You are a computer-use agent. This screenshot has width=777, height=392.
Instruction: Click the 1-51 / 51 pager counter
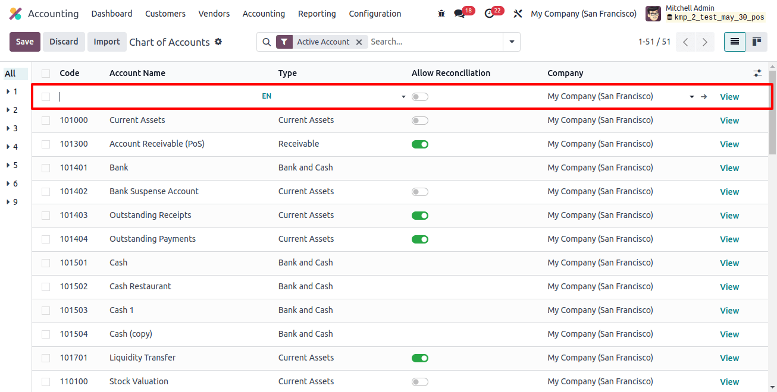(x=654, y=42)
